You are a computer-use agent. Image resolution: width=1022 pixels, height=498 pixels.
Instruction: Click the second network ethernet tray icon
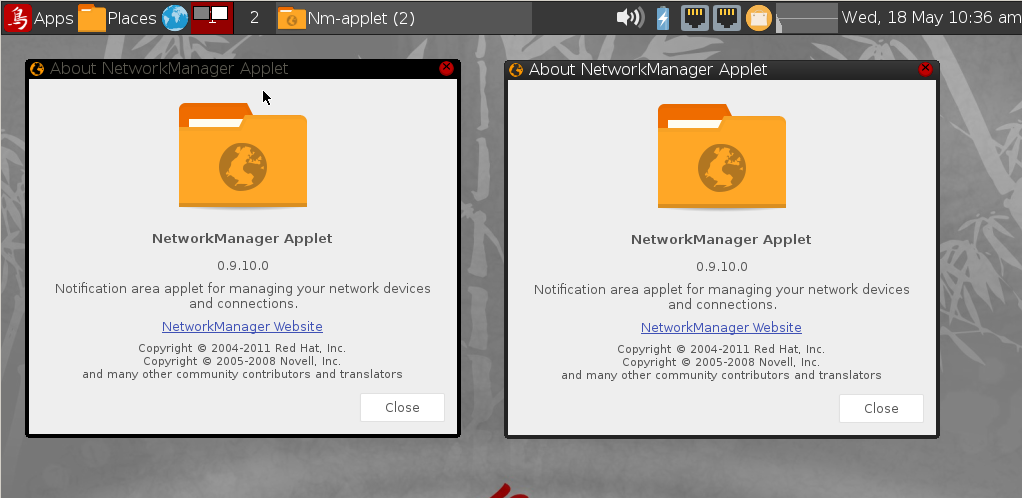727,18
